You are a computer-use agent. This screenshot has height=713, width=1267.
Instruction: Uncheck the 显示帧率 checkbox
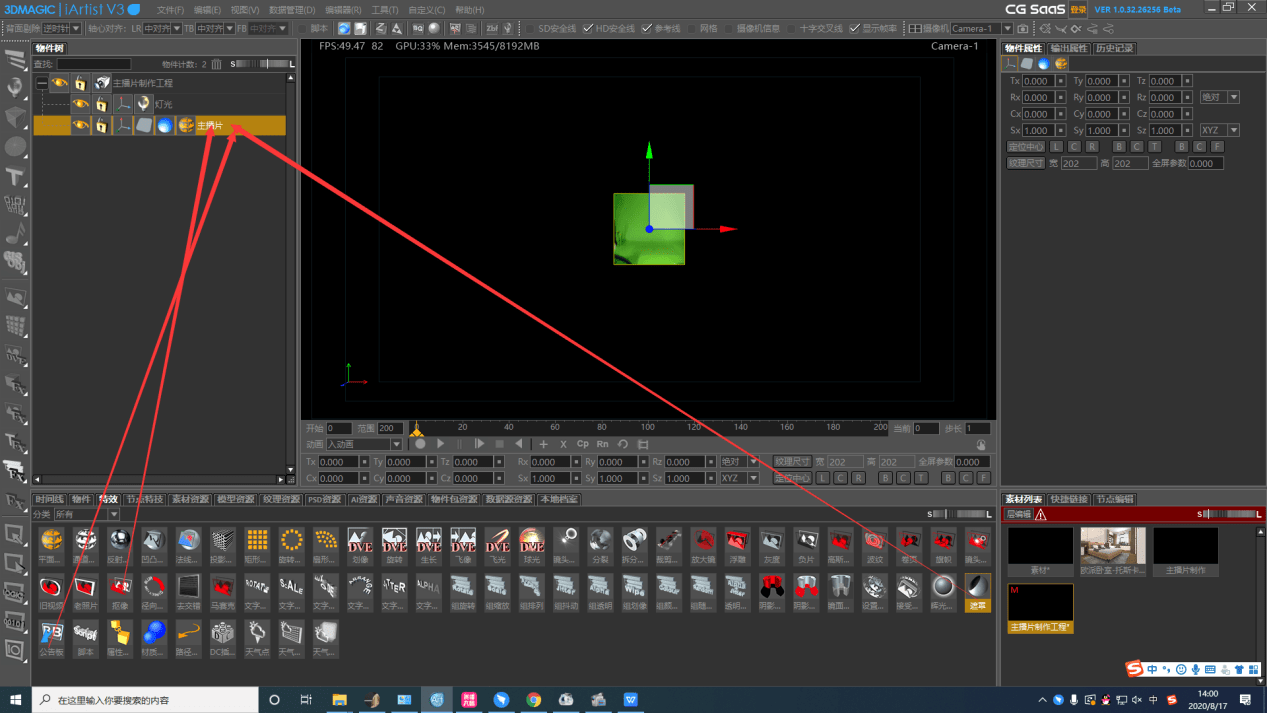pyautogui.click(x=854, y=29)
